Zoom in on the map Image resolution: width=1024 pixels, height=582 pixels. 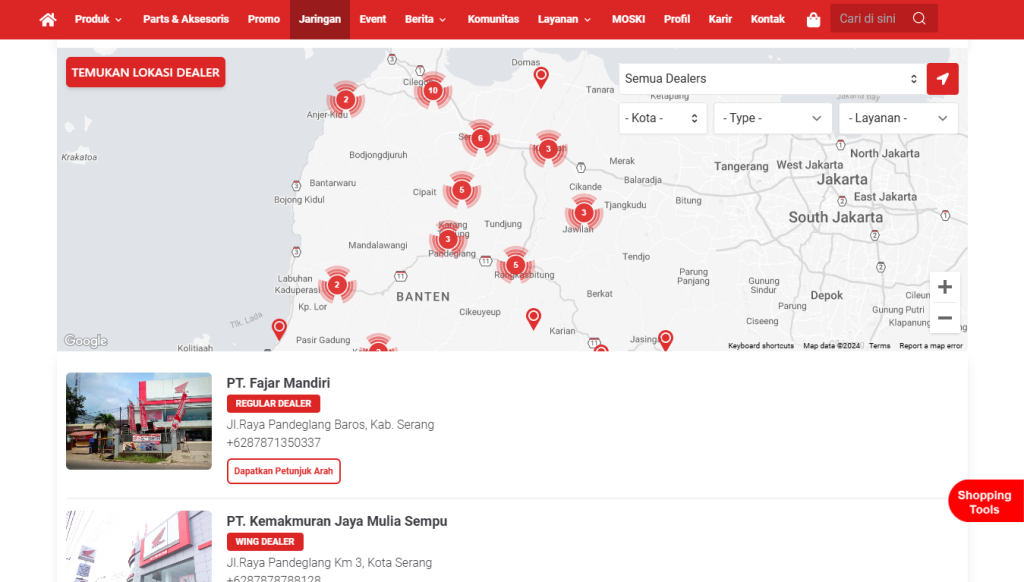944,287
